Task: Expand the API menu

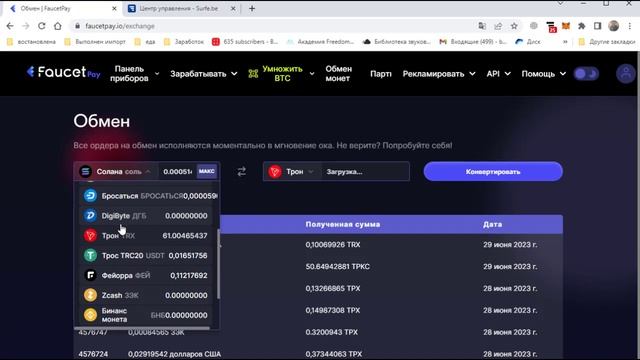Action: pyautogui.click(x=498, y=74)
